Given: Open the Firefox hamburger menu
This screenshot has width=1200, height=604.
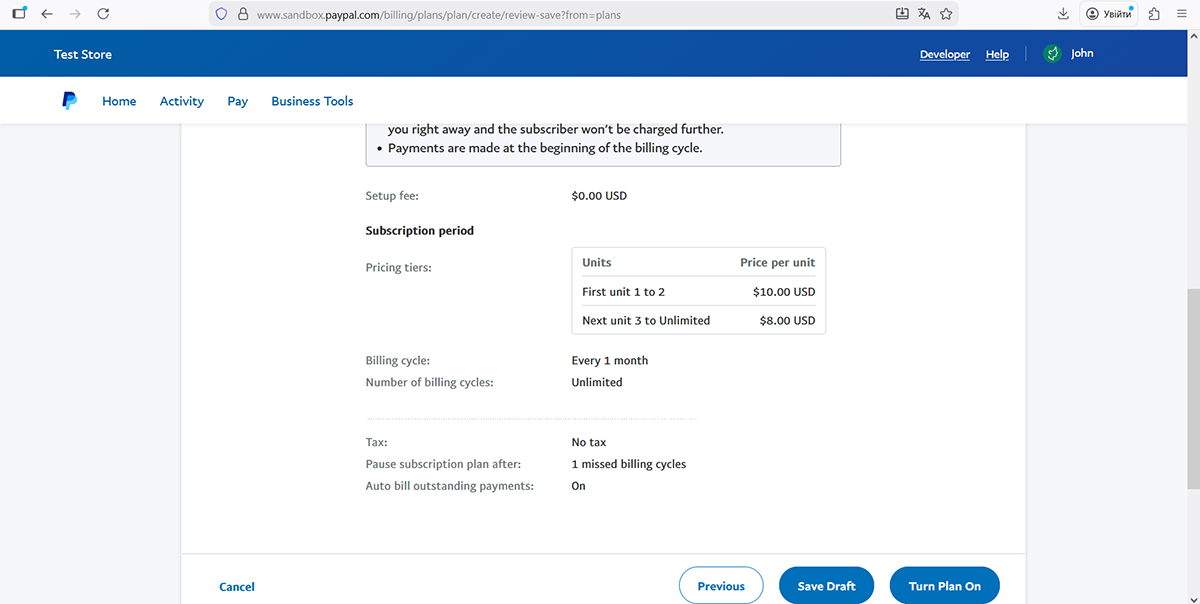Looking at the screenshot, I should coord(1182,14).
